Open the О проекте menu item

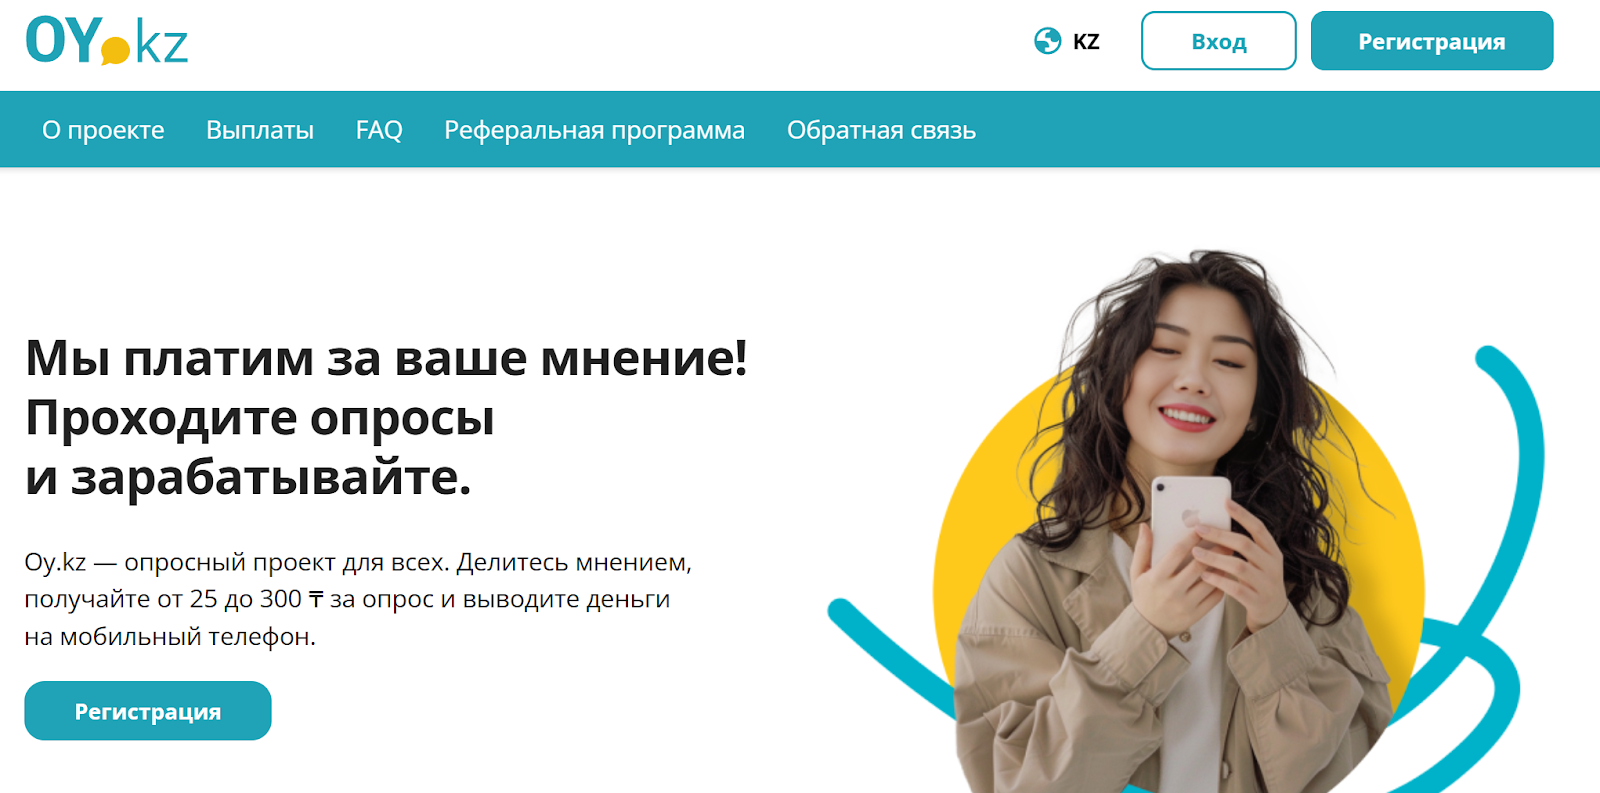[x=103, y=130]
